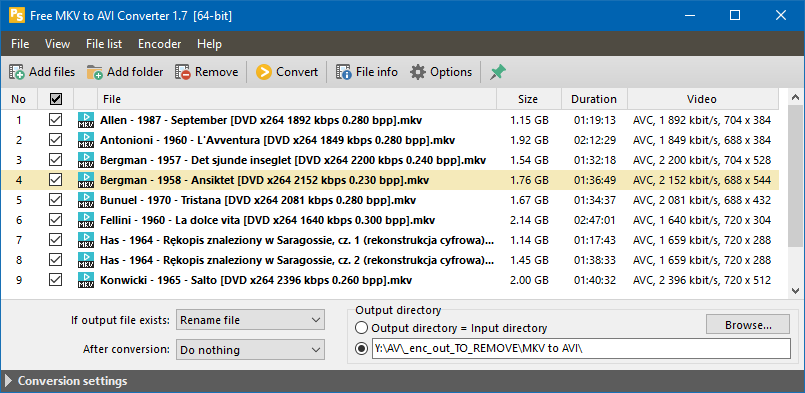
Task: Click the Browse... button
Action: pyautogui.click(x=748, y=325)
